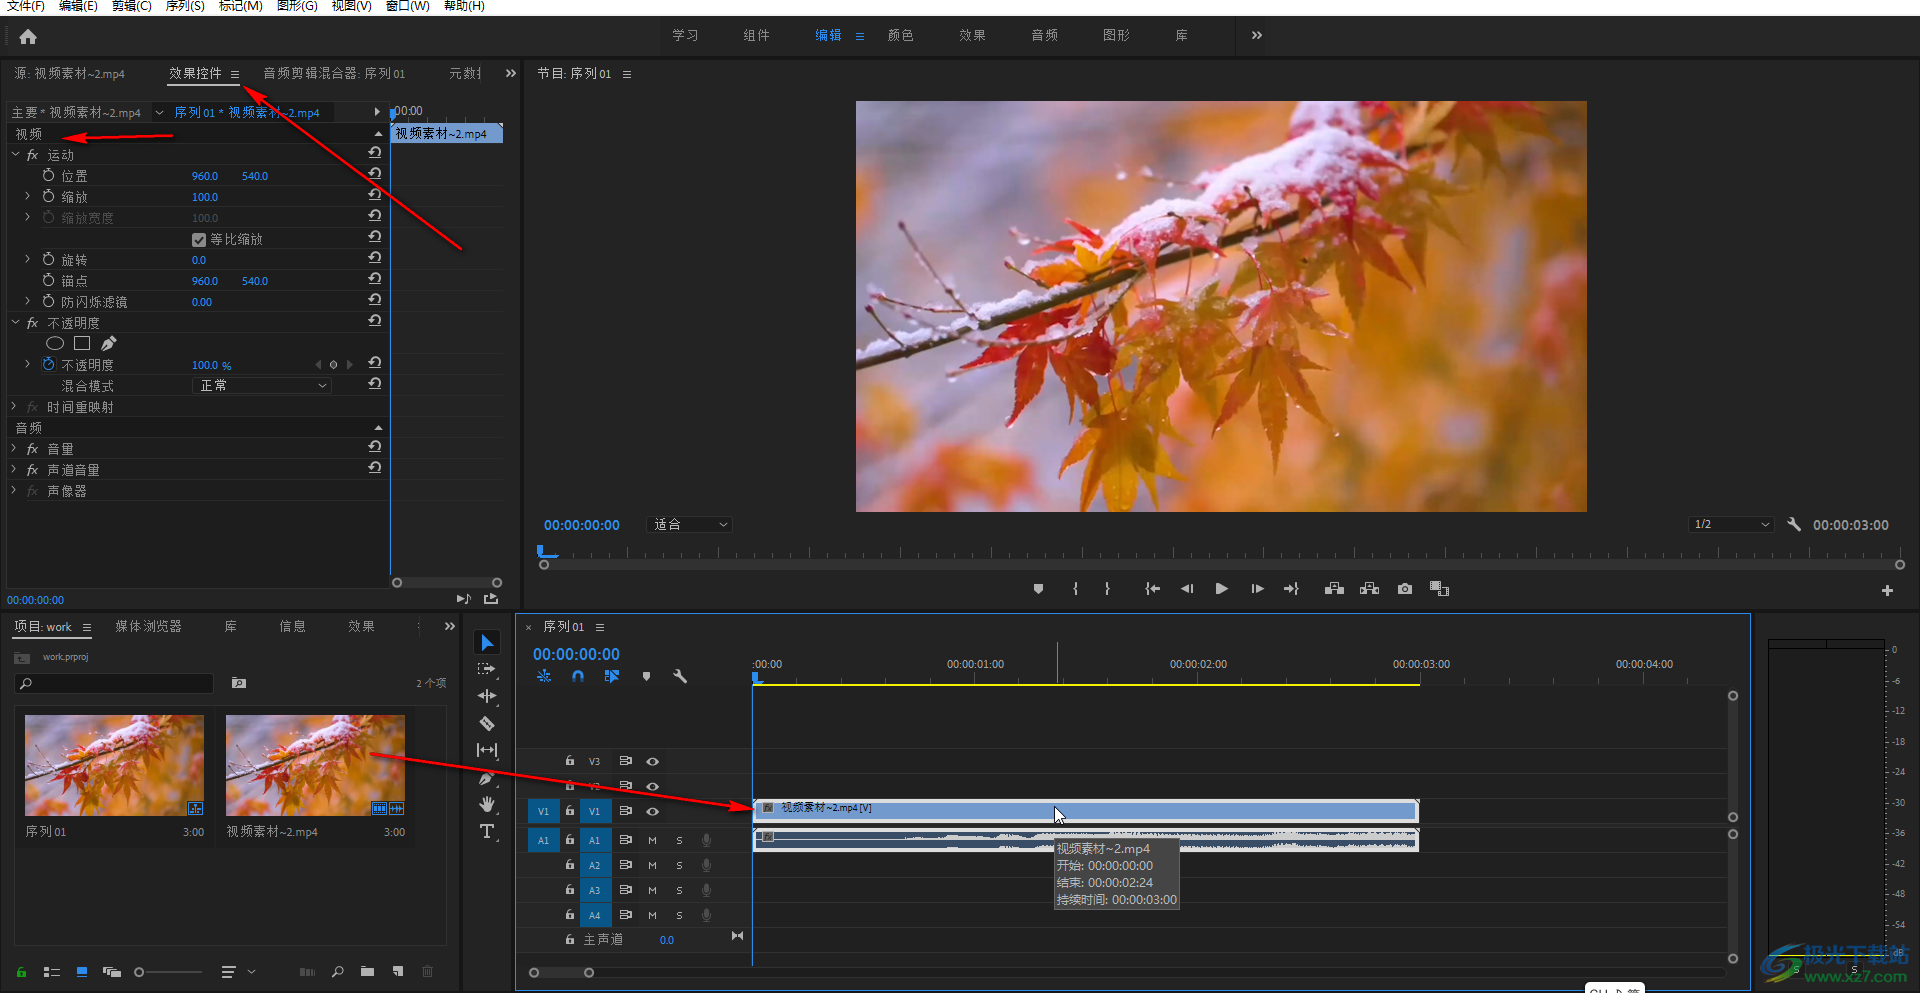Play the program monitor video
1920x993 pixels.
click(x=1221, y=589)
